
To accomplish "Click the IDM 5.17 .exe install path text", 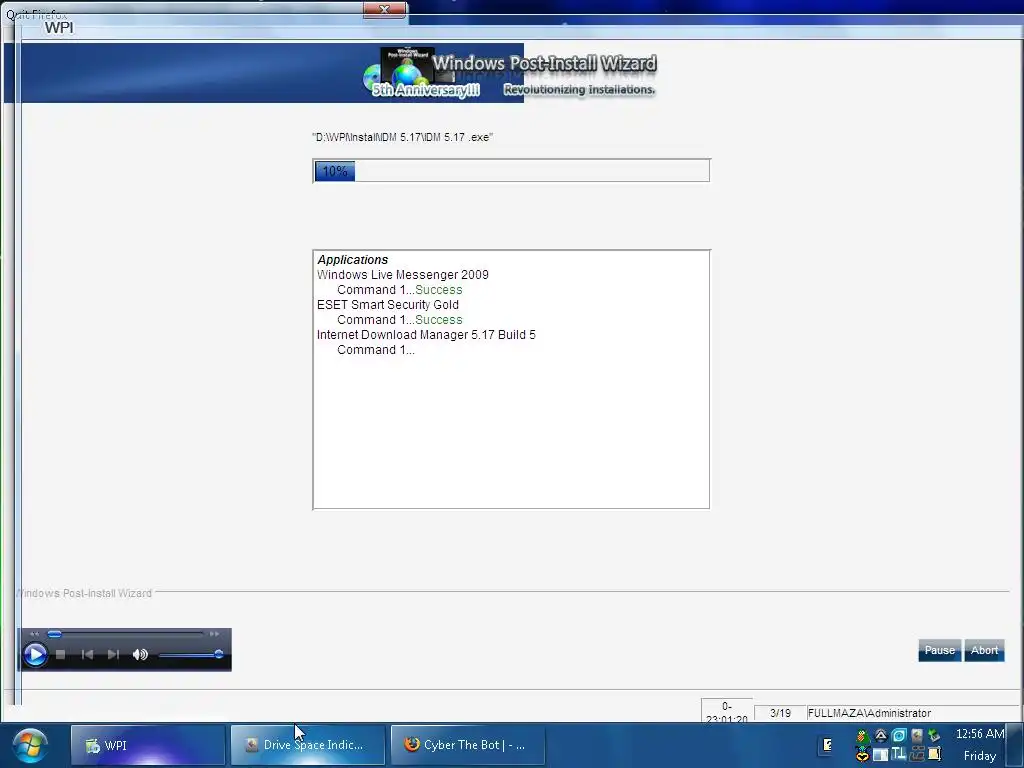I will click(x=402, y=137).
